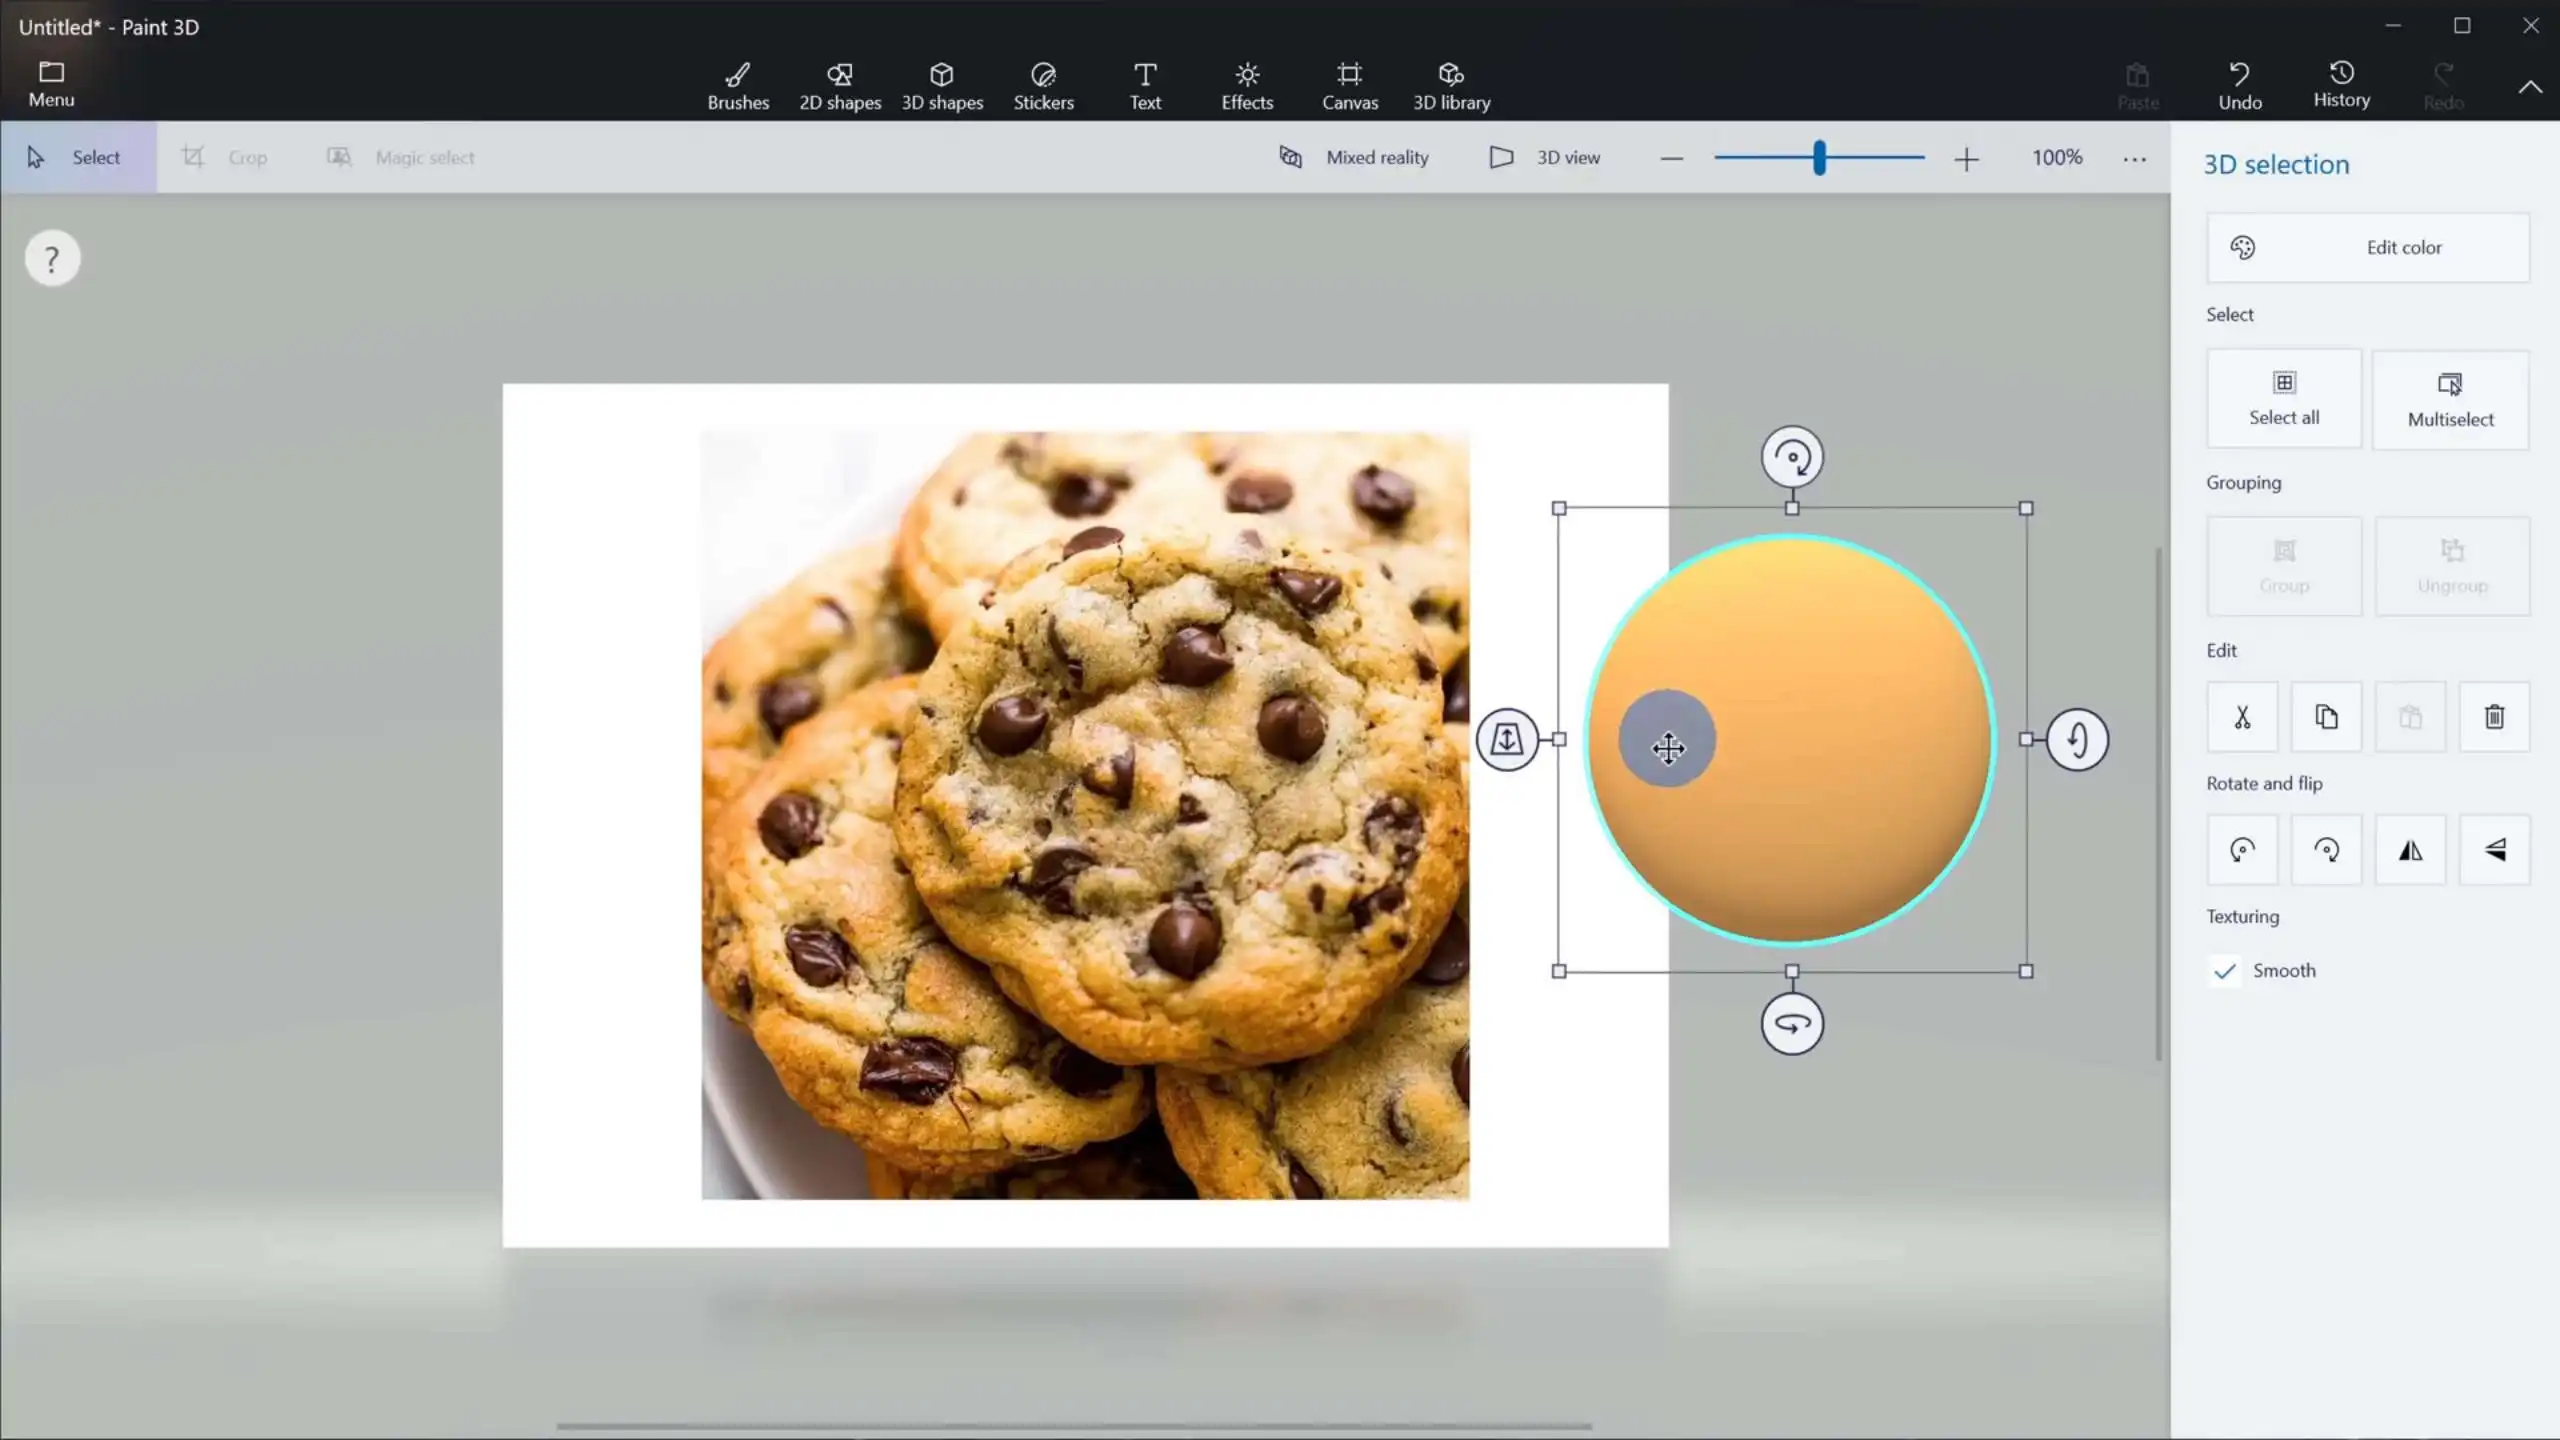Open the Brushes tool tab
Viewport: 2560px width, 1440px height.
pos(738,86)
